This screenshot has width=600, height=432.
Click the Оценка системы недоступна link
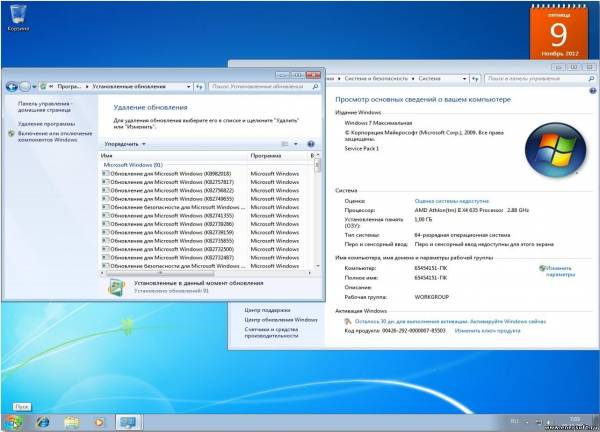pyautogui.click(x=452, y=201)
